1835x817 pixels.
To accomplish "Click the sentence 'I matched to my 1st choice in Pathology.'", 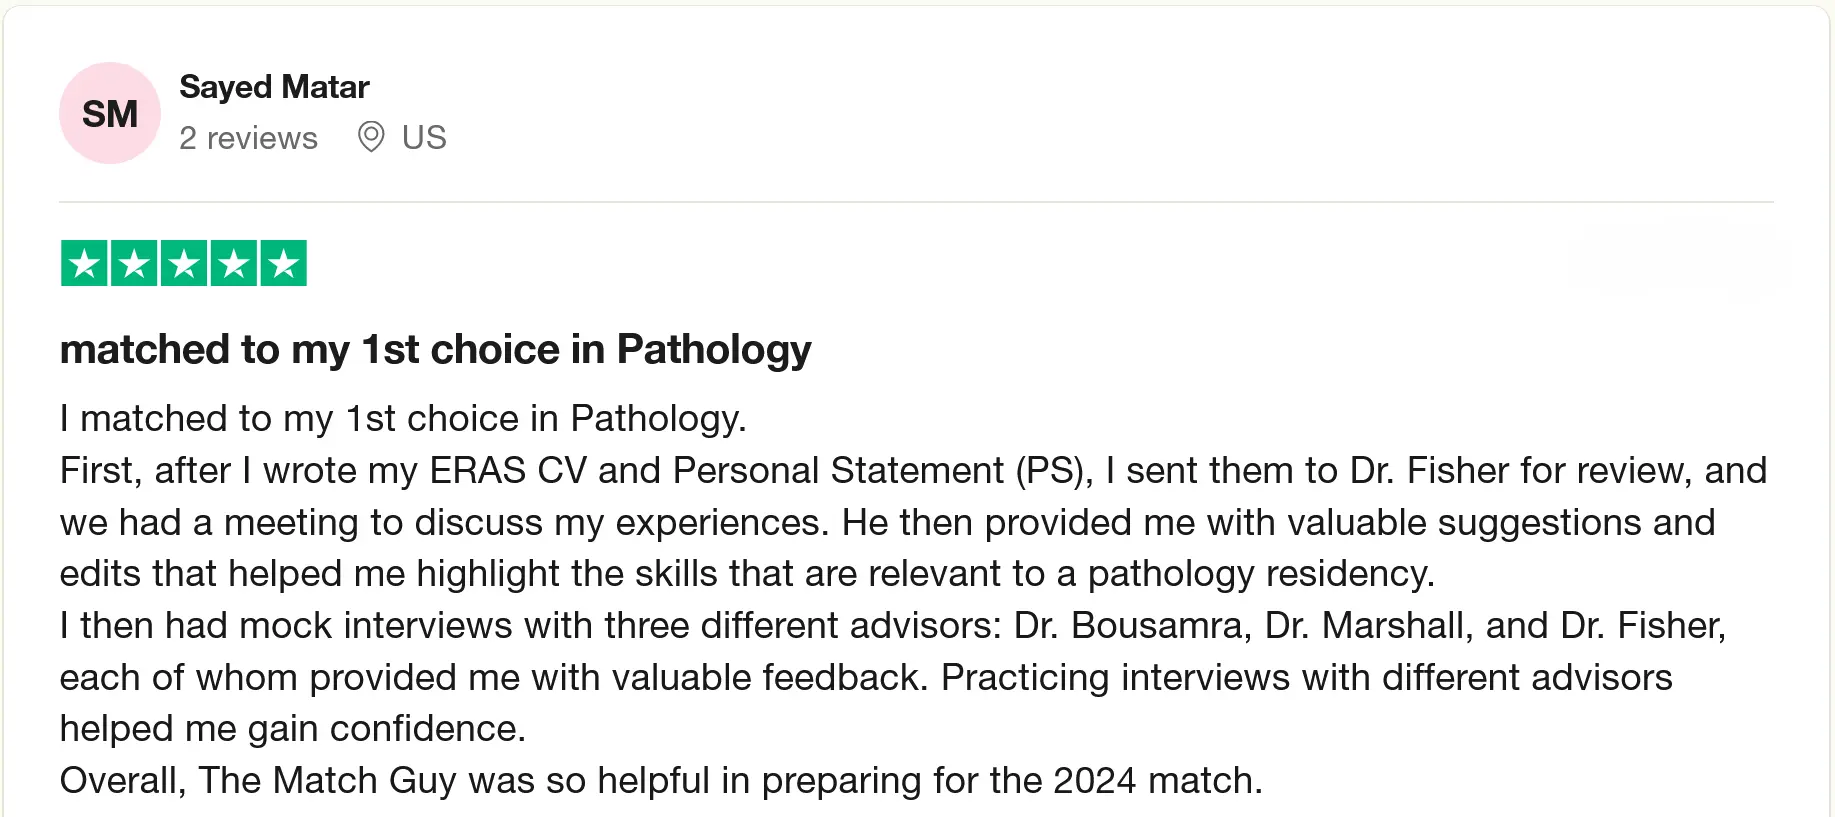I will [403, 418].
